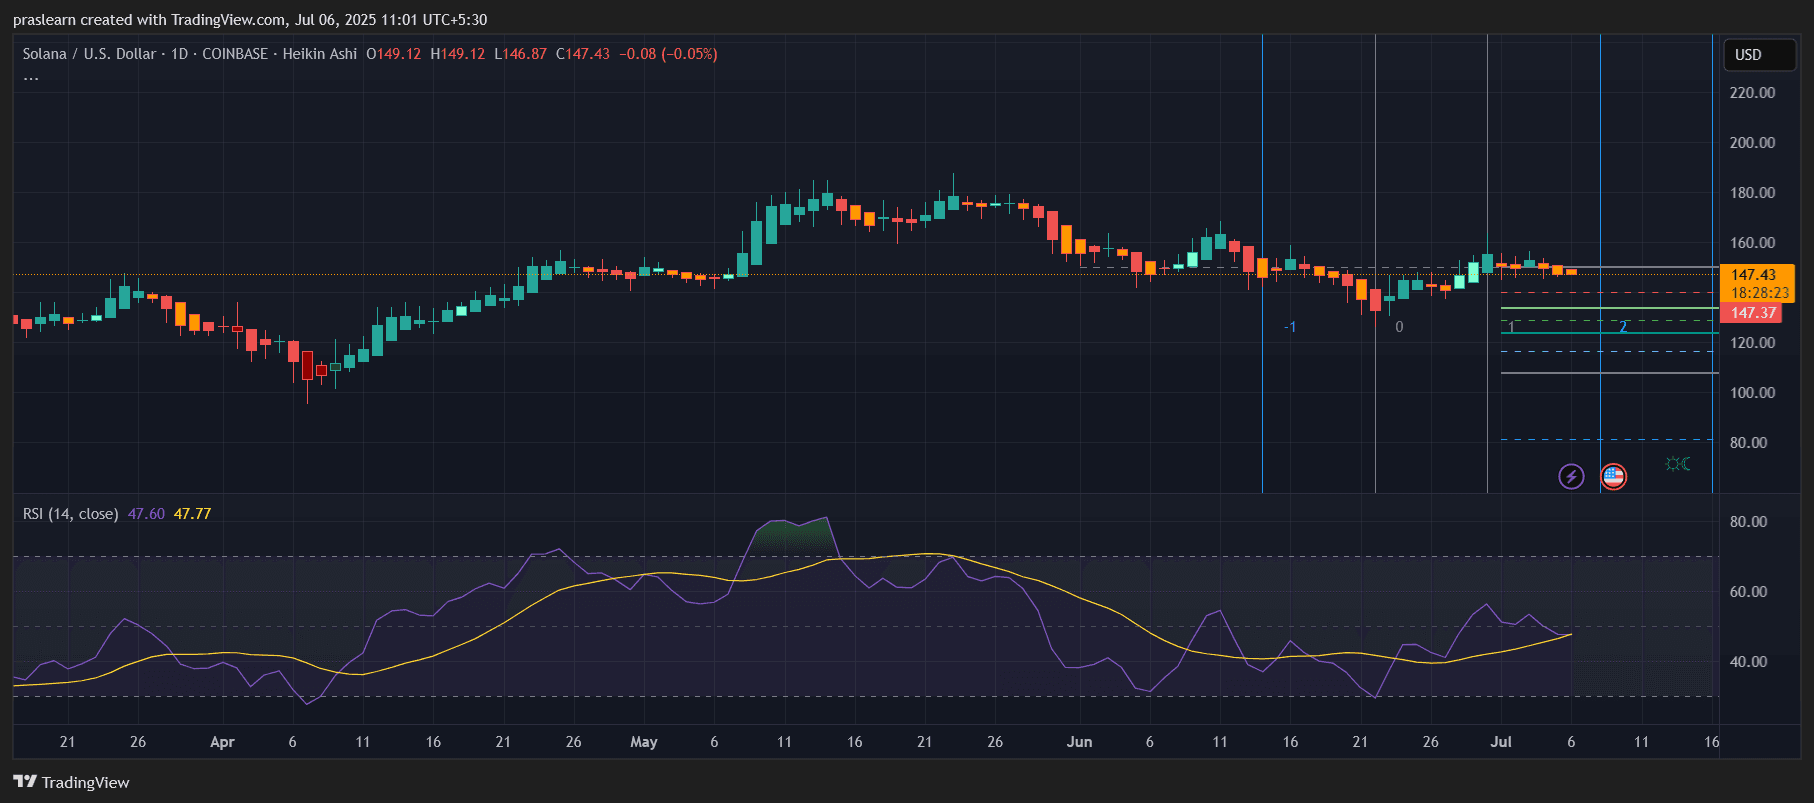This screenshot has width=1814, height=803.
Task: Select the blue "2" time zone label
Action: click(x=1623, y=327)
